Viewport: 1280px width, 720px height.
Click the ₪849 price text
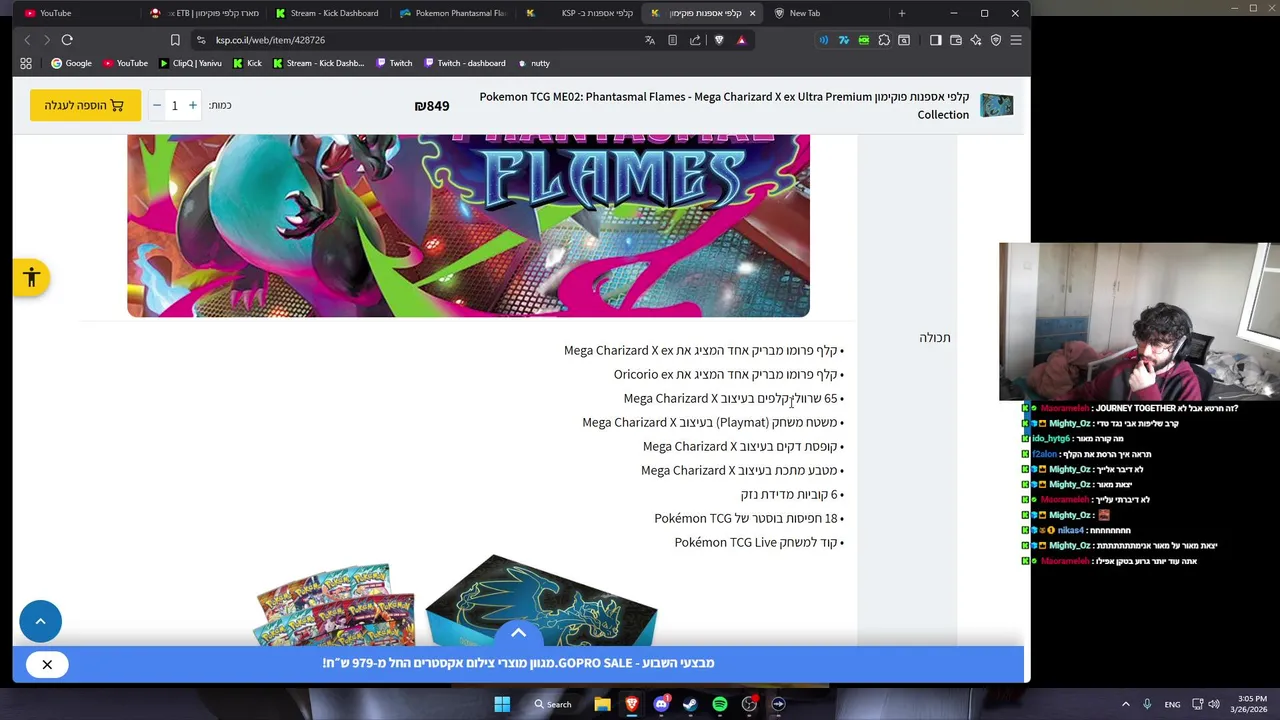tap(432, 105)
